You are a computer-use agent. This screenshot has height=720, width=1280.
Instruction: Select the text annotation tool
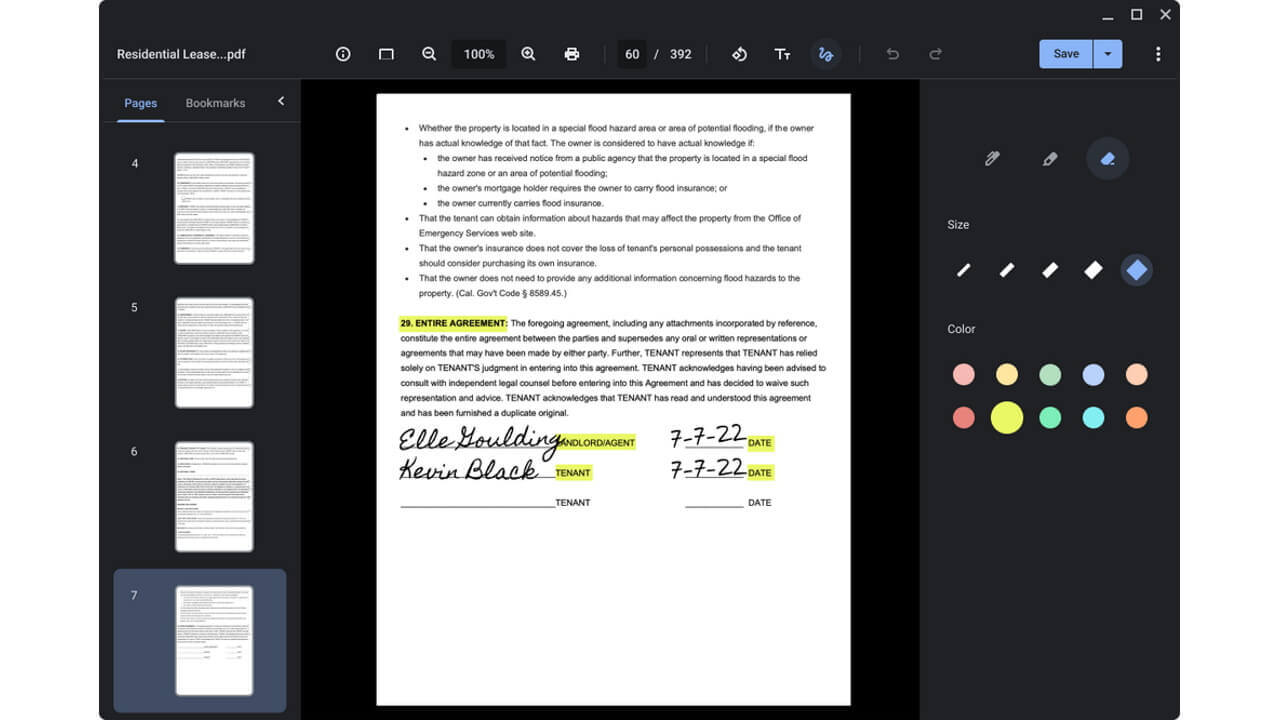coord(783,54)
